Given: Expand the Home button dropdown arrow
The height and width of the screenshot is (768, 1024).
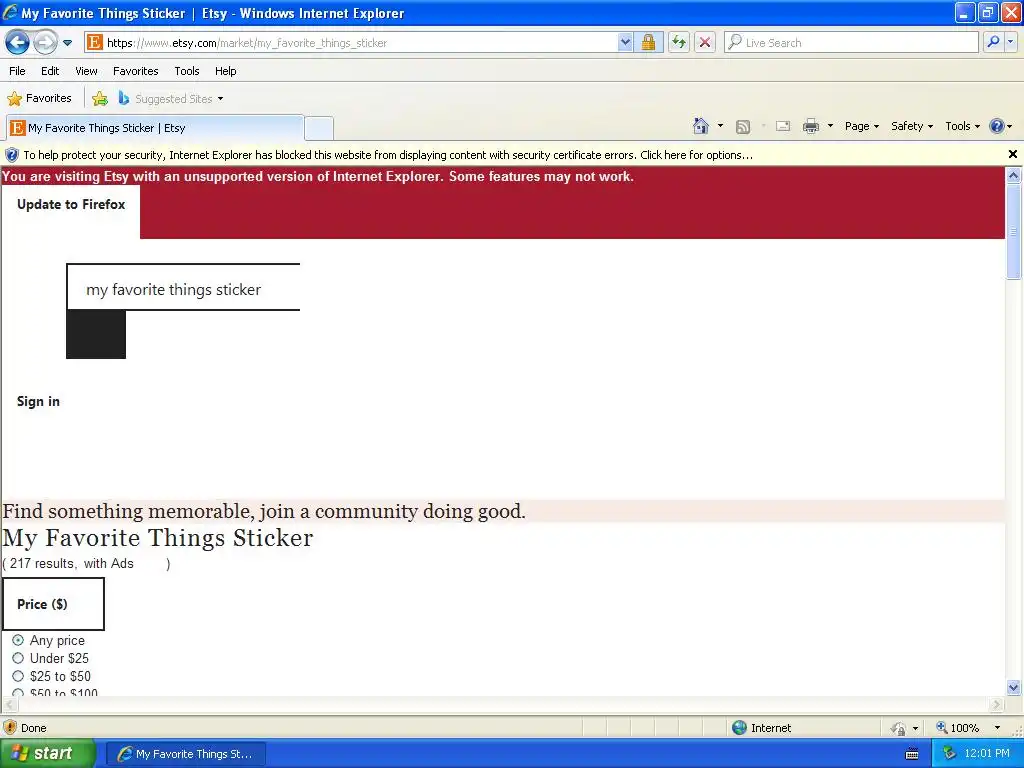Looking at the screenshot, I should click(720, 126).
